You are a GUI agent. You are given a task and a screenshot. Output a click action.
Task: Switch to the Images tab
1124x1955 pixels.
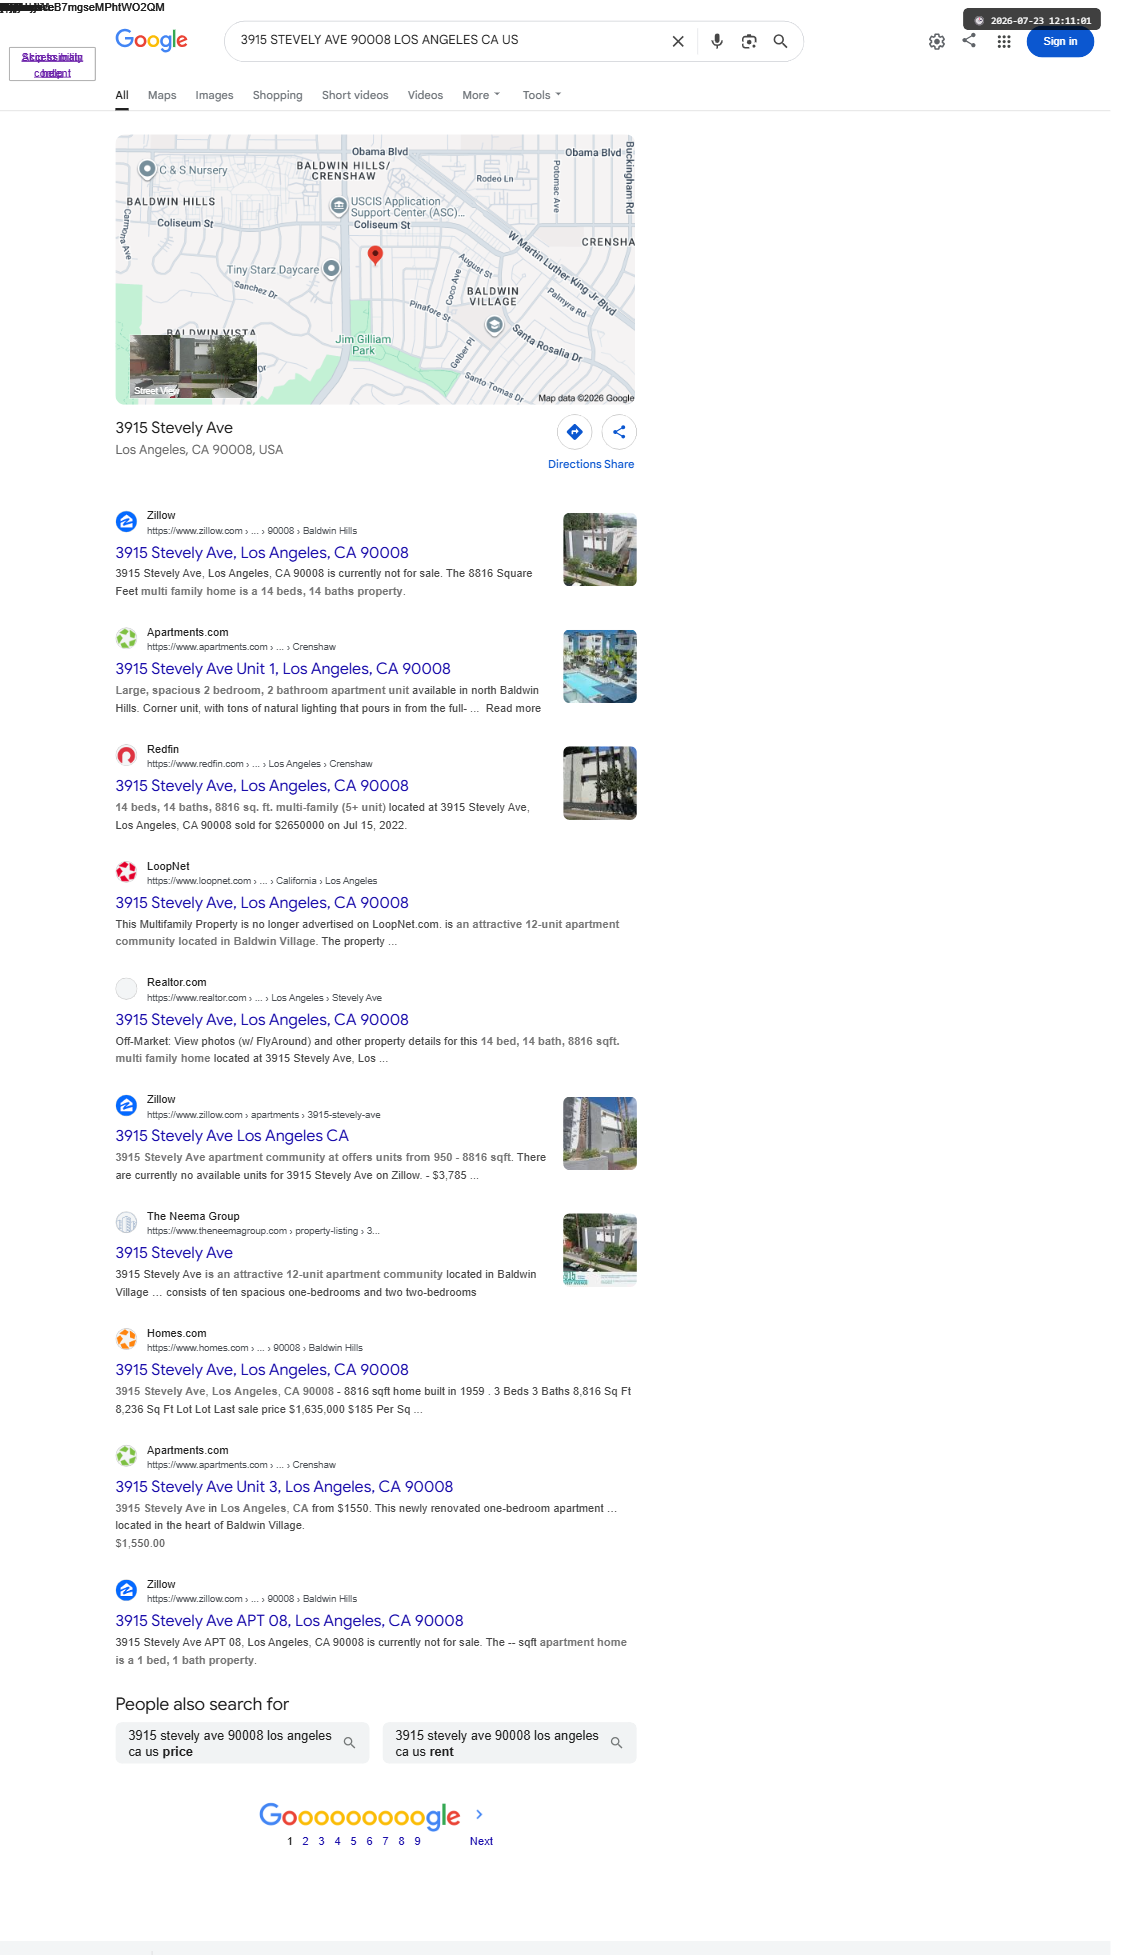point(214,95)
